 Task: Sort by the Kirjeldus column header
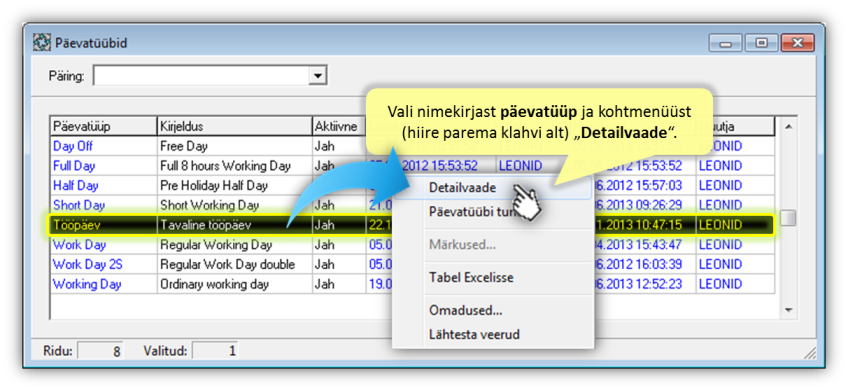(234, 127)
